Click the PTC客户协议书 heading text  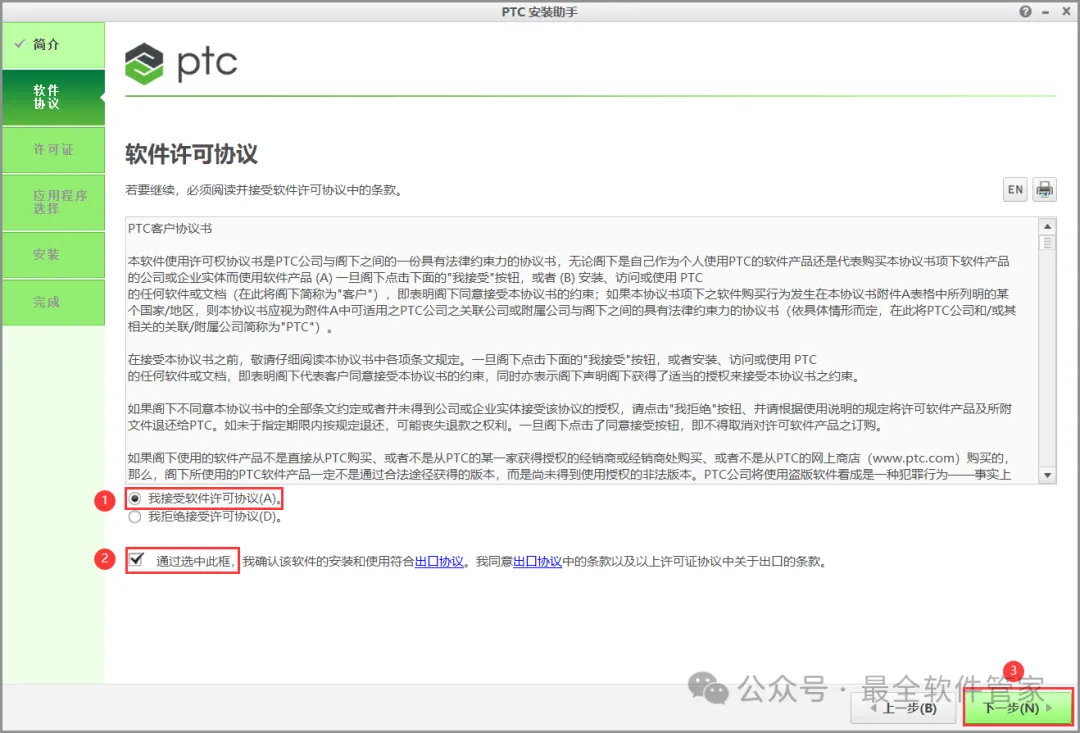tap(170, 229)
